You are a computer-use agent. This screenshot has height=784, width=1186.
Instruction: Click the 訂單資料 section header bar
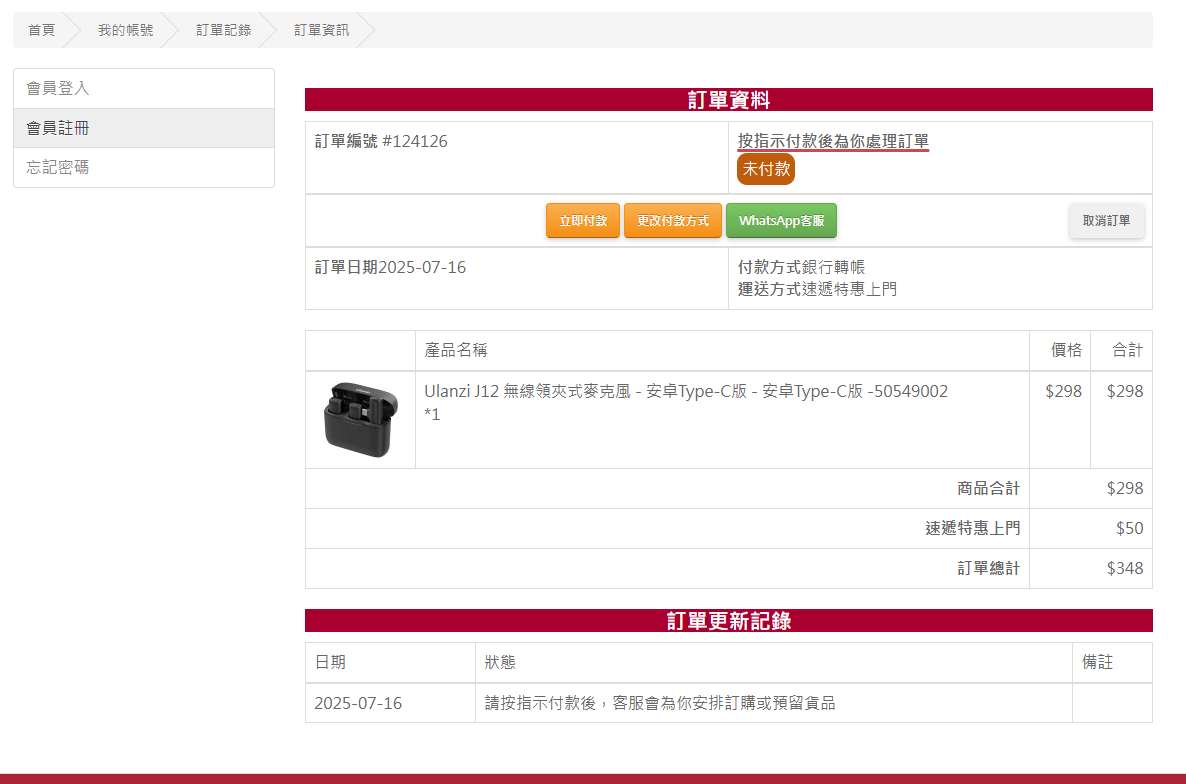pyautogui.click(x=728, y=100)
